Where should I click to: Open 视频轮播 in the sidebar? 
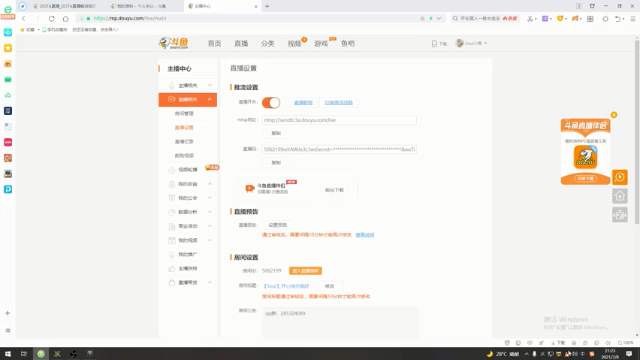tap(188, 169)
